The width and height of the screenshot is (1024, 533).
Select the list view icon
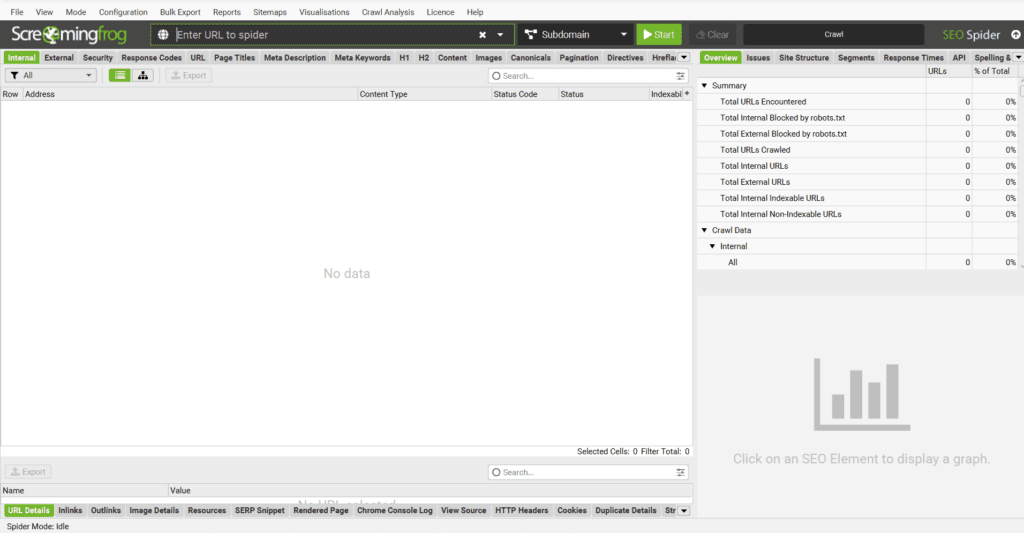point(120,75)
